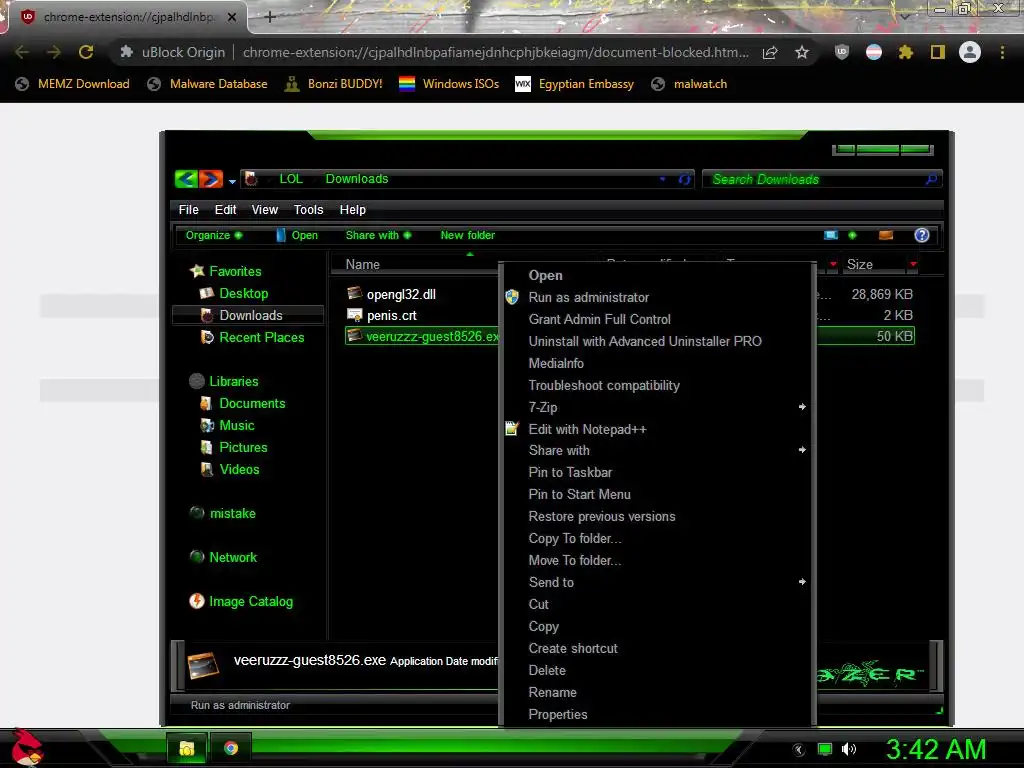
Task: Open the recent locations dropdown beside nav arrows
Action: [232, 182]
